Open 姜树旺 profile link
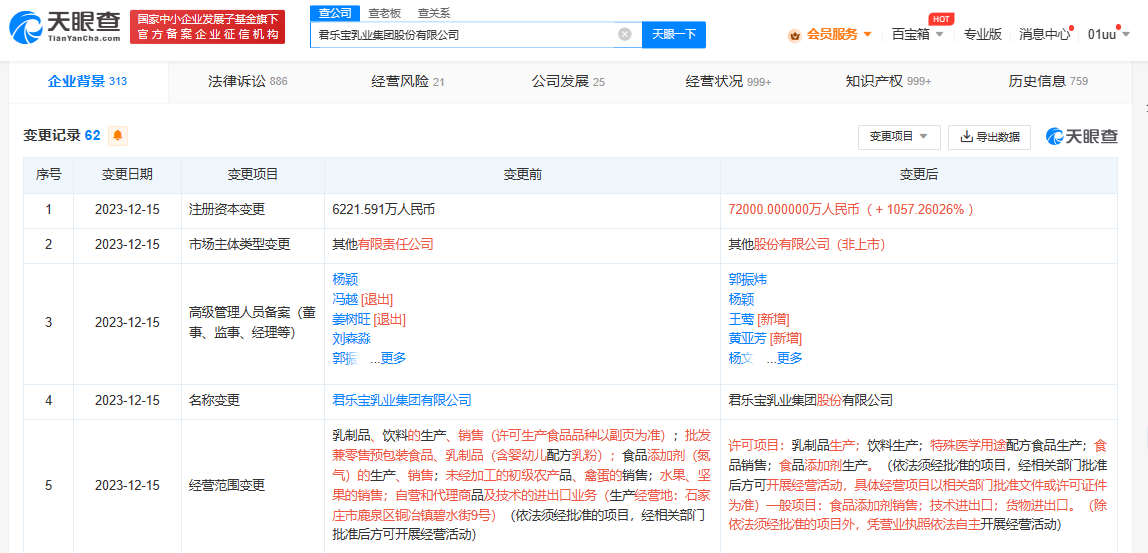Viewport: 1148px width, 553px height. tap(351, 319)
